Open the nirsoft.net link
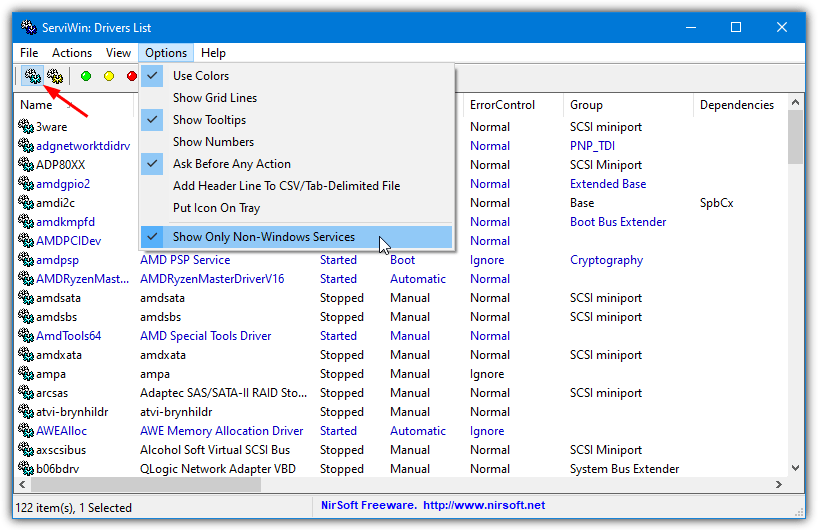Screen dimensions: 818x530 pos(484,505)
